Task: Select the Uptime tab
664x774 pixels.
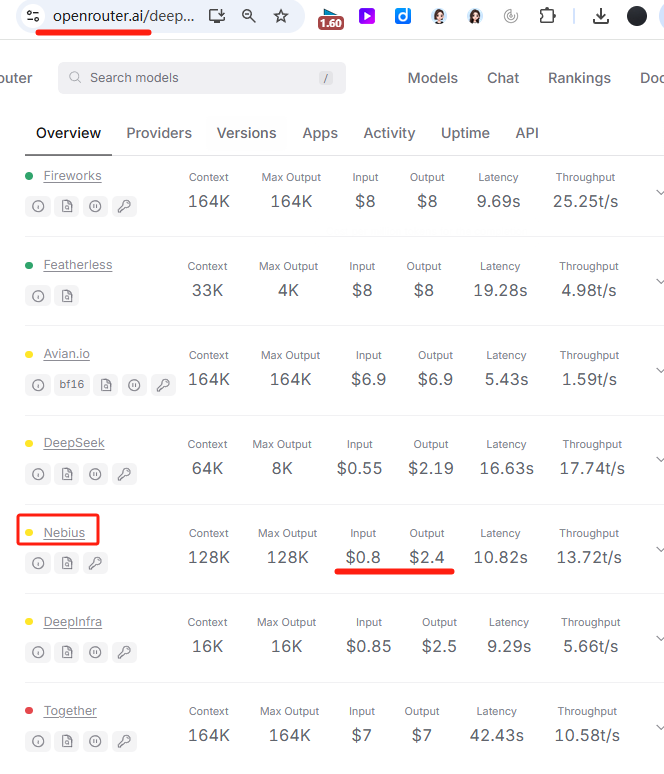Action: [465, 133]
